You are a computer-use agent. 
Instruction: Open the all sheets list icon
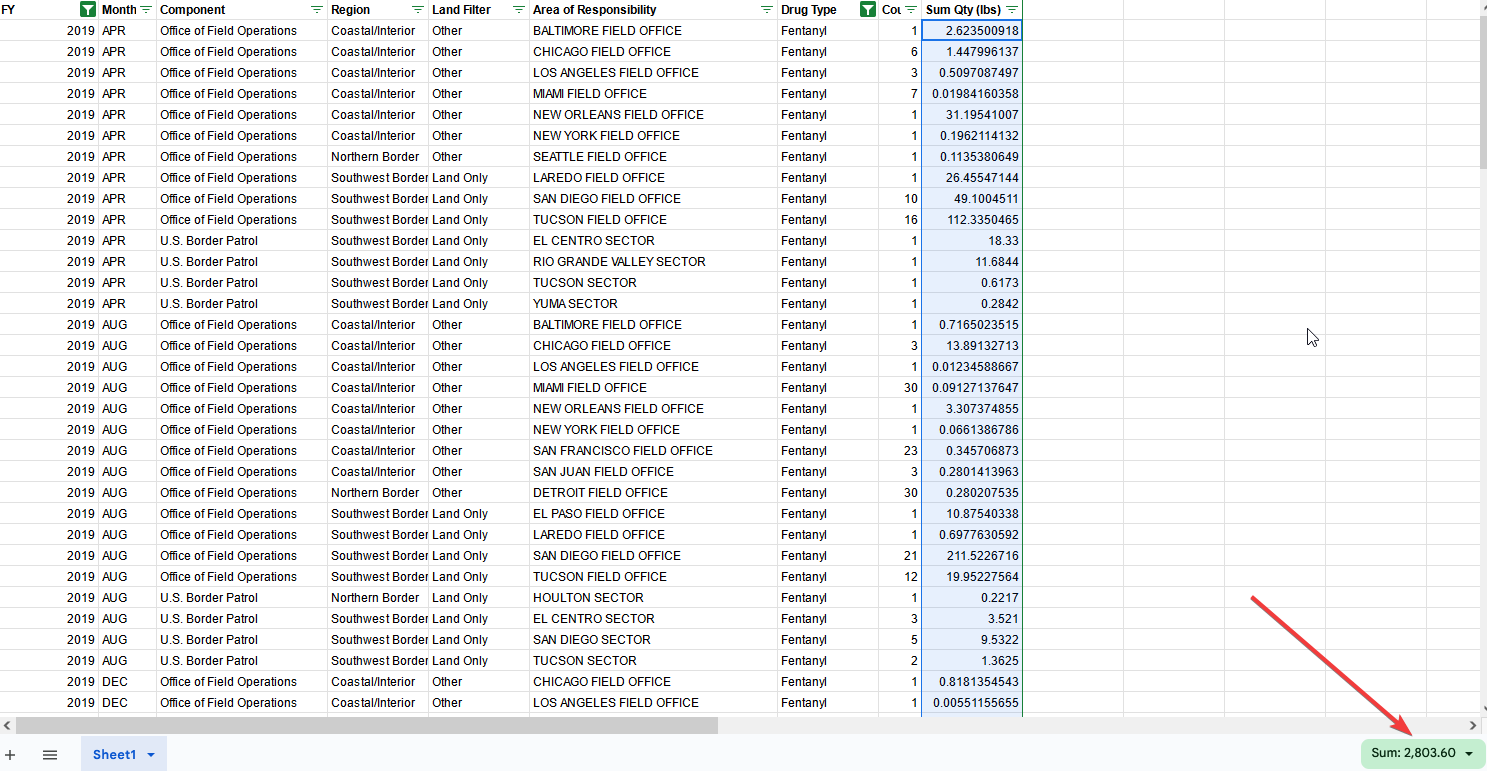click(x=50, y=755)
